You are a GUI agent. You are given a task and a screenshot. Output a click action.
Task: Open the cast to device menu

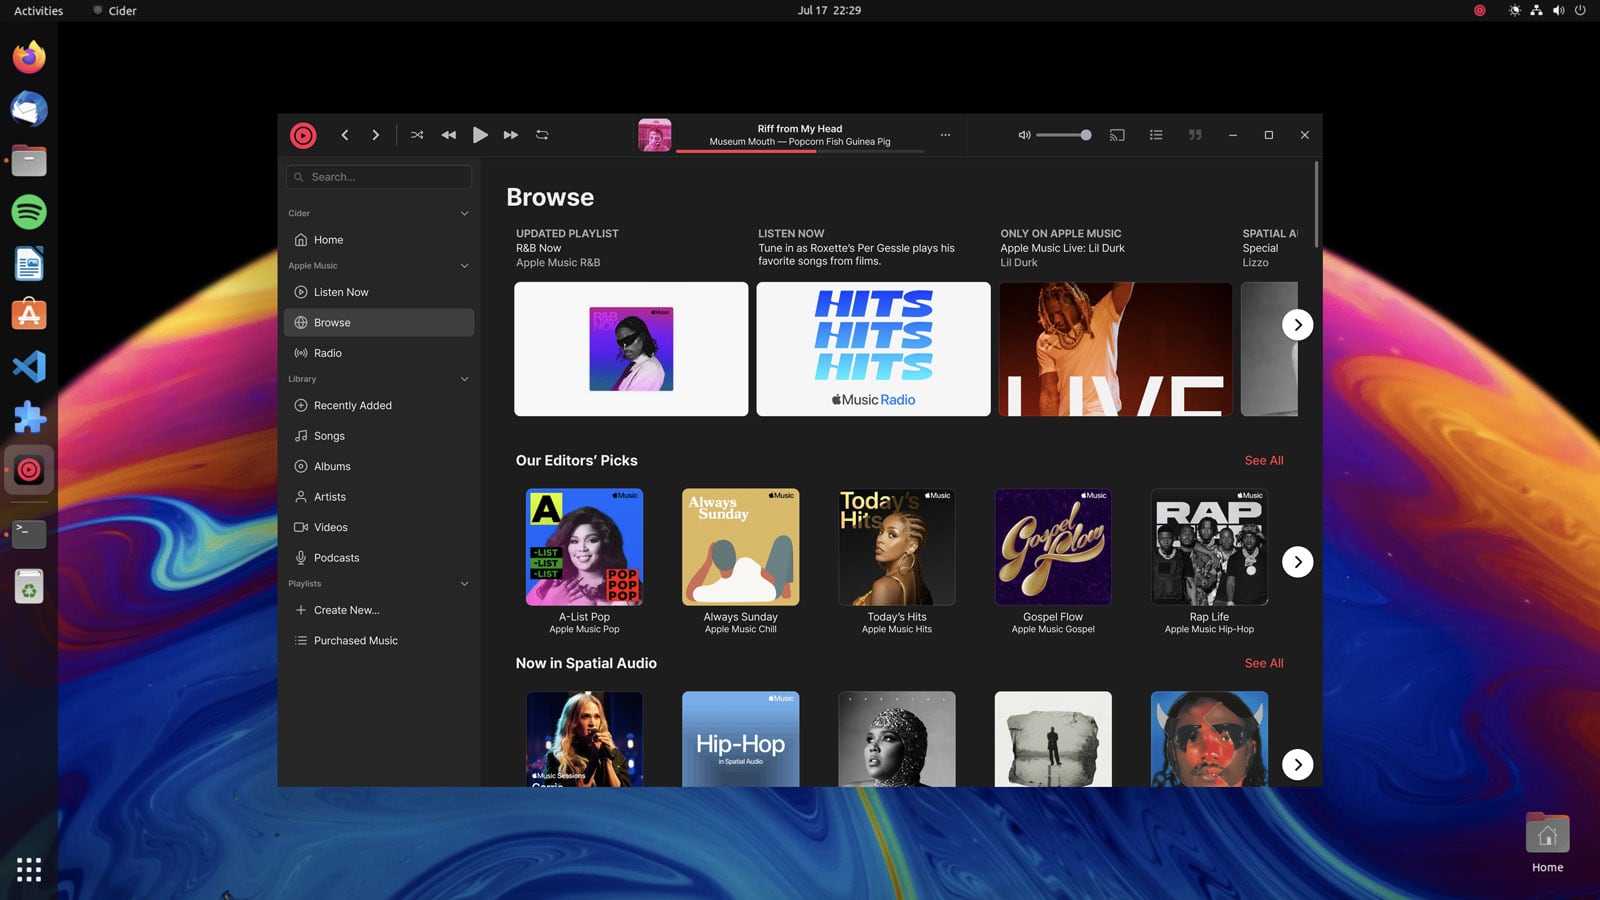pos(1117,135)
